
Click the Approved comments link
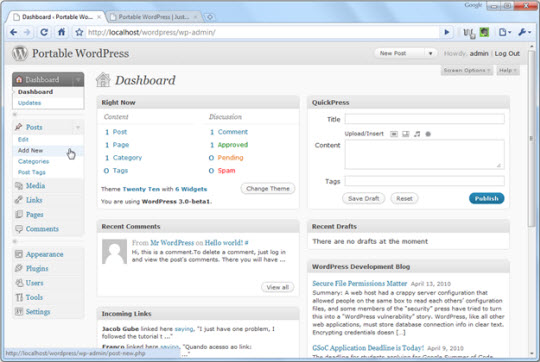pyautogui.click(x=232, y=145)
